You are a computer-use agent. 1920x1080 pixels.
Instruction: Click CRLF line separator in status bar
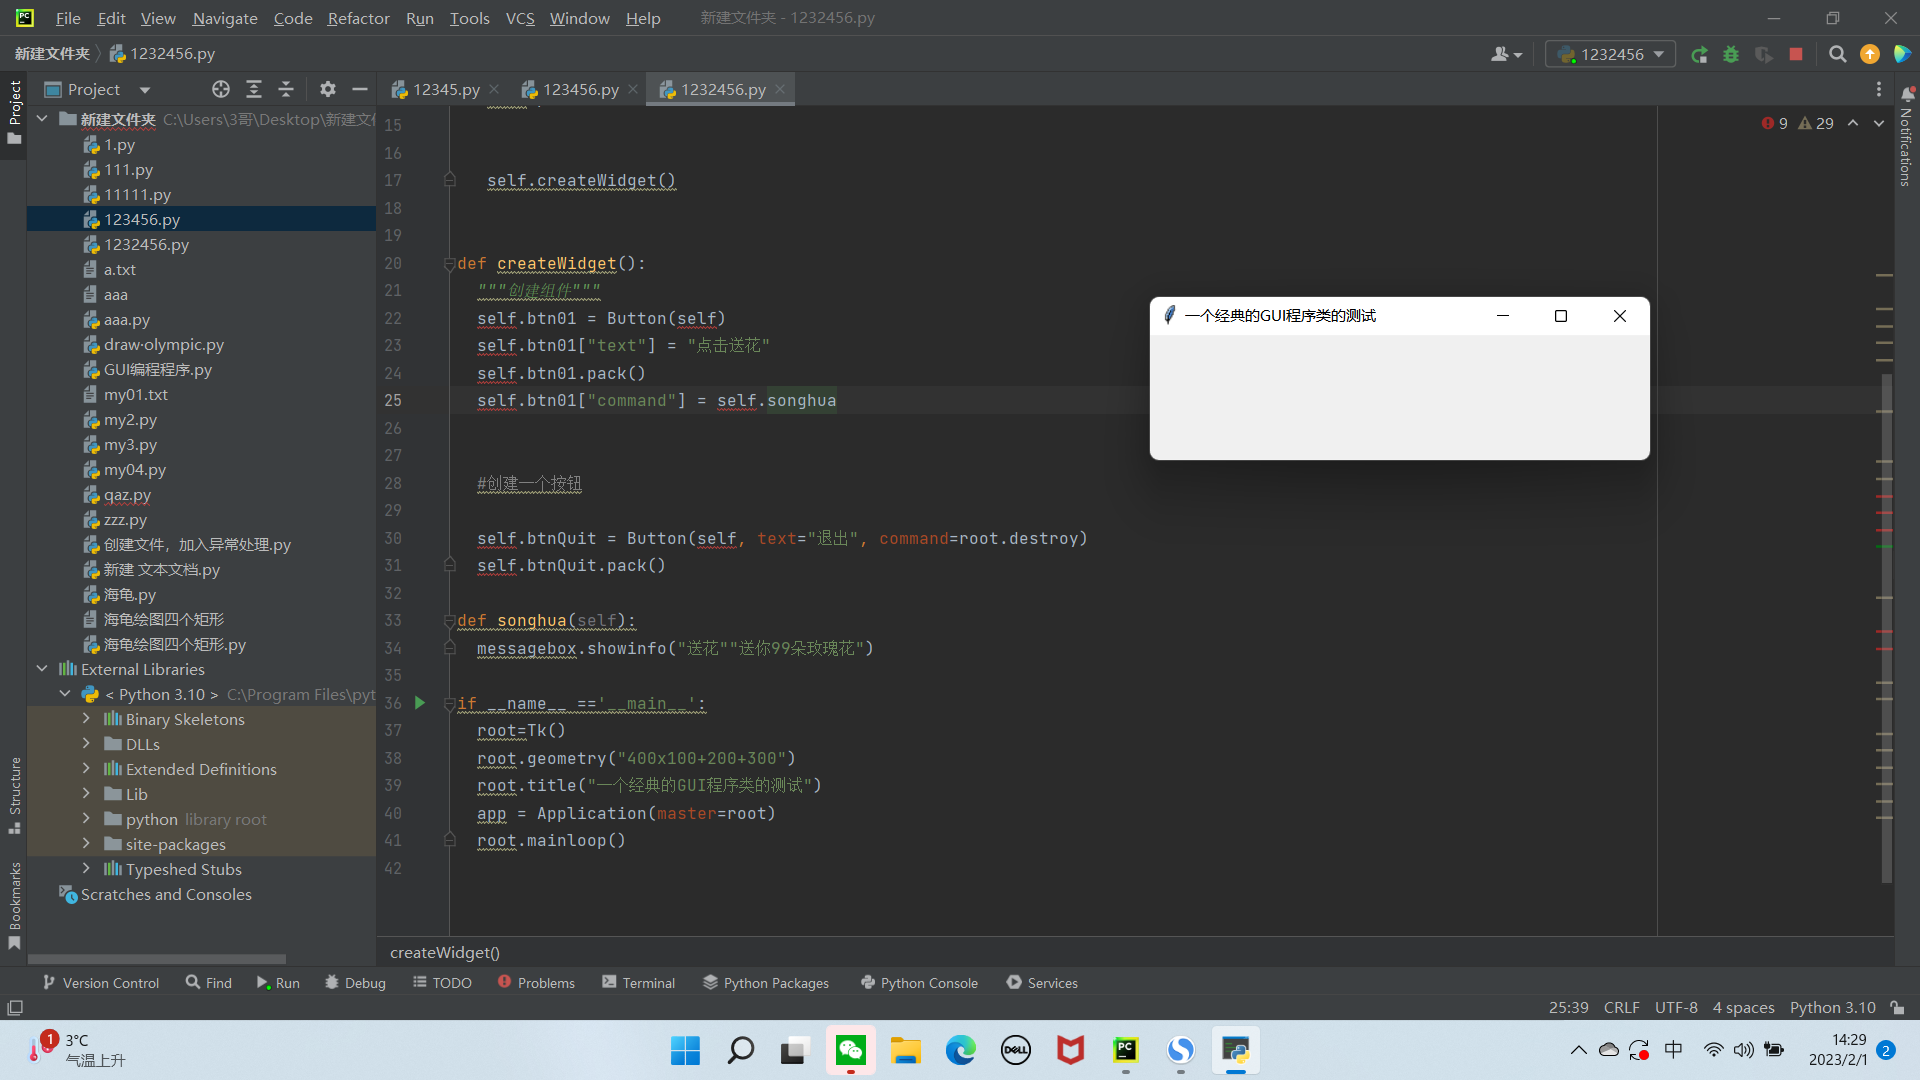point(1621,1008)
